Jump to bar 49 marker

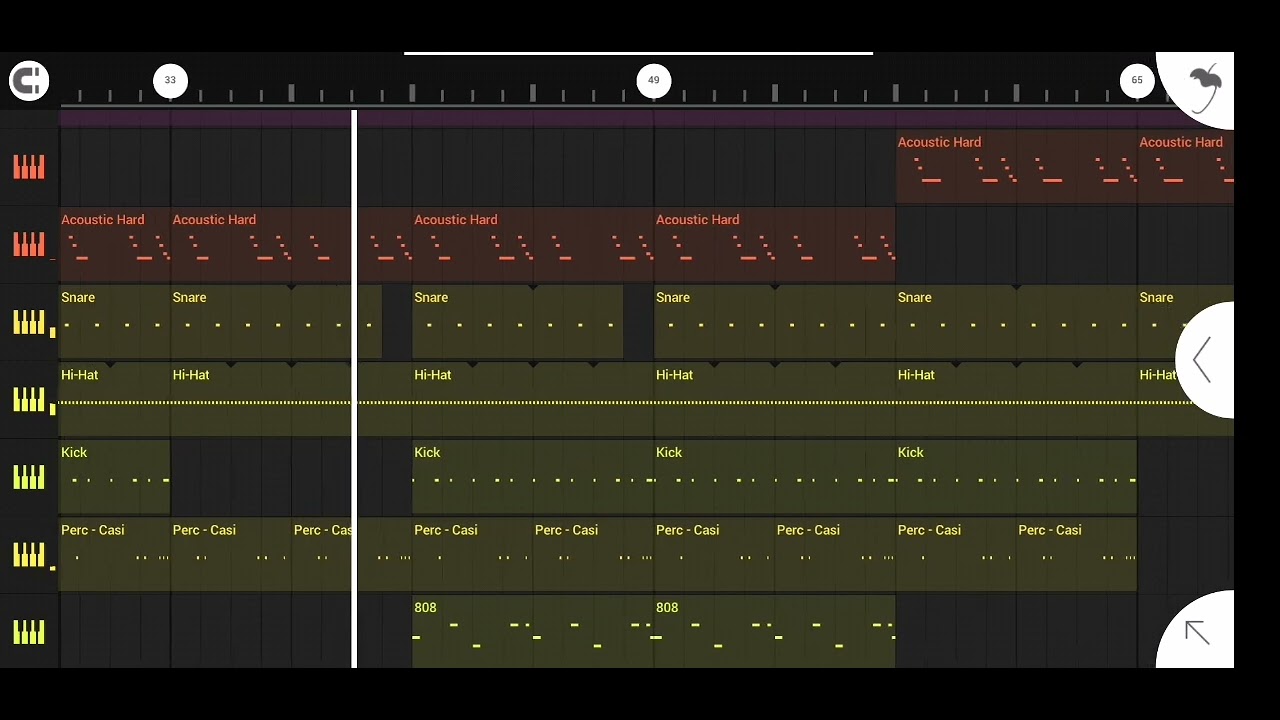point(654,80)
